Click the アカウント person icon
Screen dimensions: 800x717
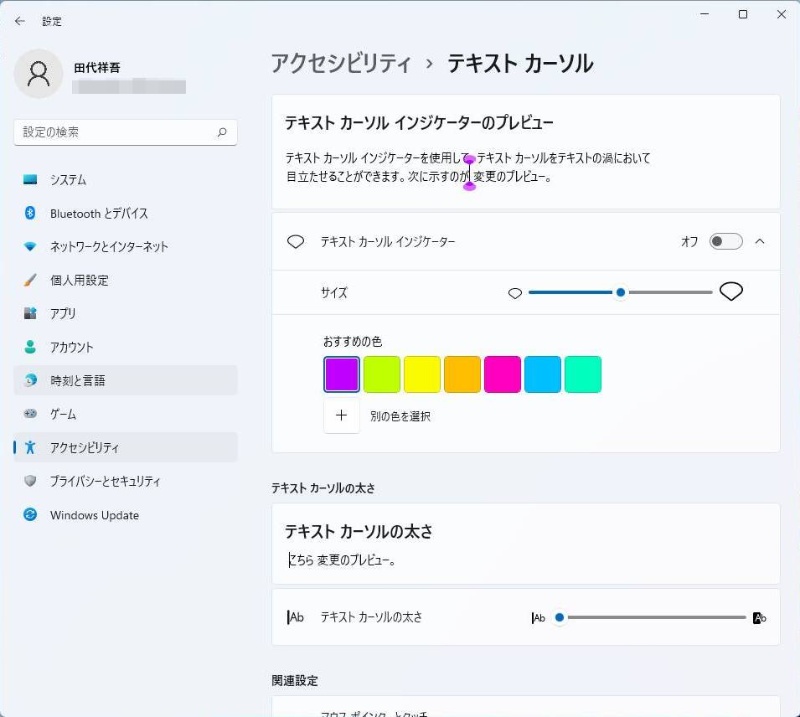[32, 347]
